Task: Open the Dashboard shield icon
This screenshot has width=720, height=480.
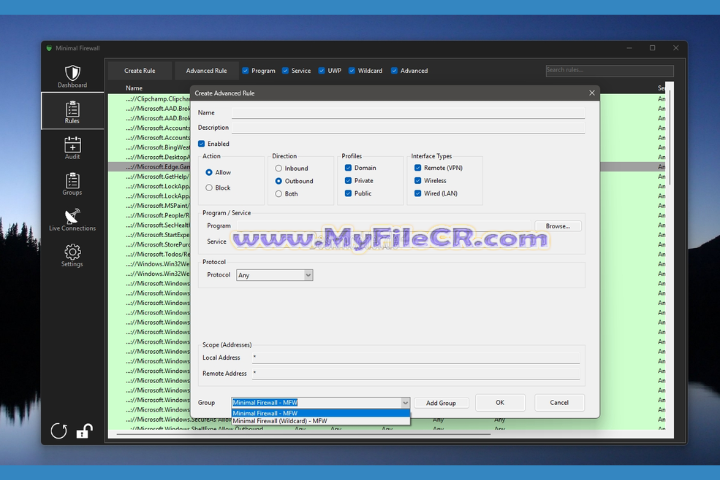Action: coord(73,73)
